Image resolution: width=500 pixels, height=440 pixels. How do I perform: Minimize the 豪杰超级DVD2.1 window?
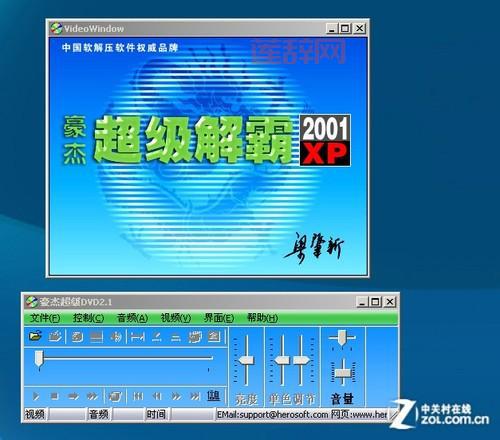click(x=362, y=302)
